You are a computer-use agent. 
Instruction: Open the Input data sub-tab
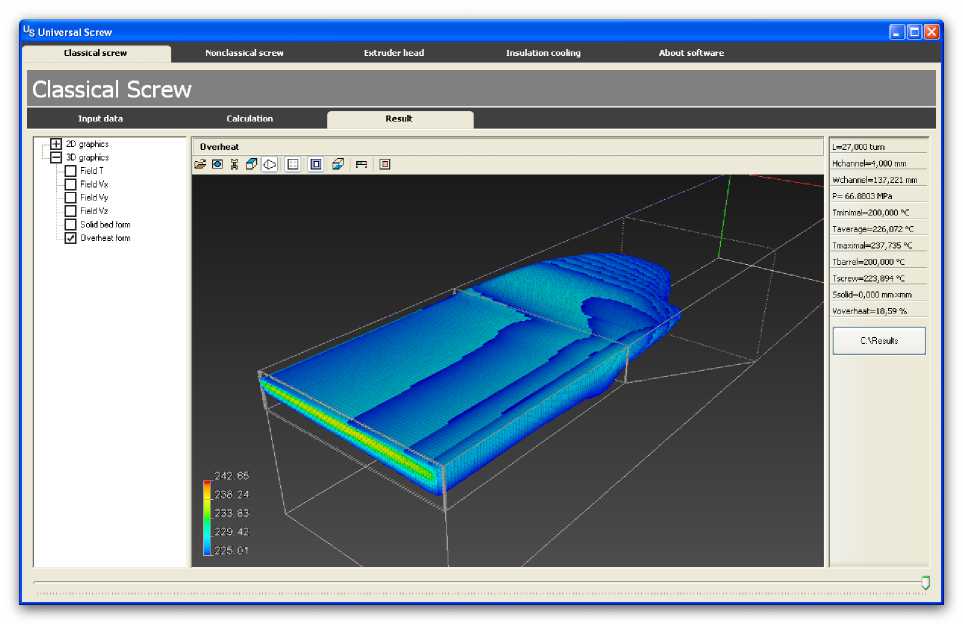(x=100, y=119)
